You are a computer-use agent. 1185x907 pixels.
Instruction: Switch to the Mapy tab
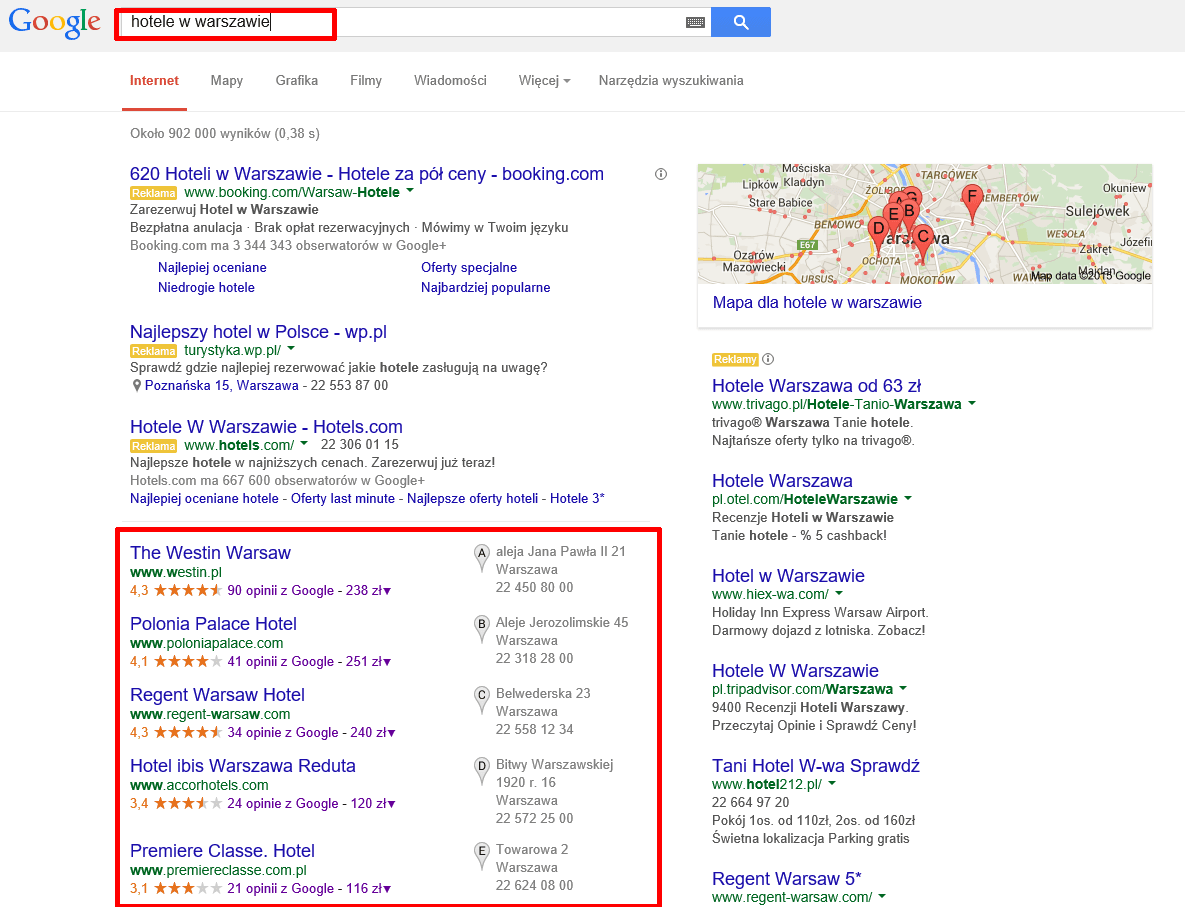coord(227,81)
